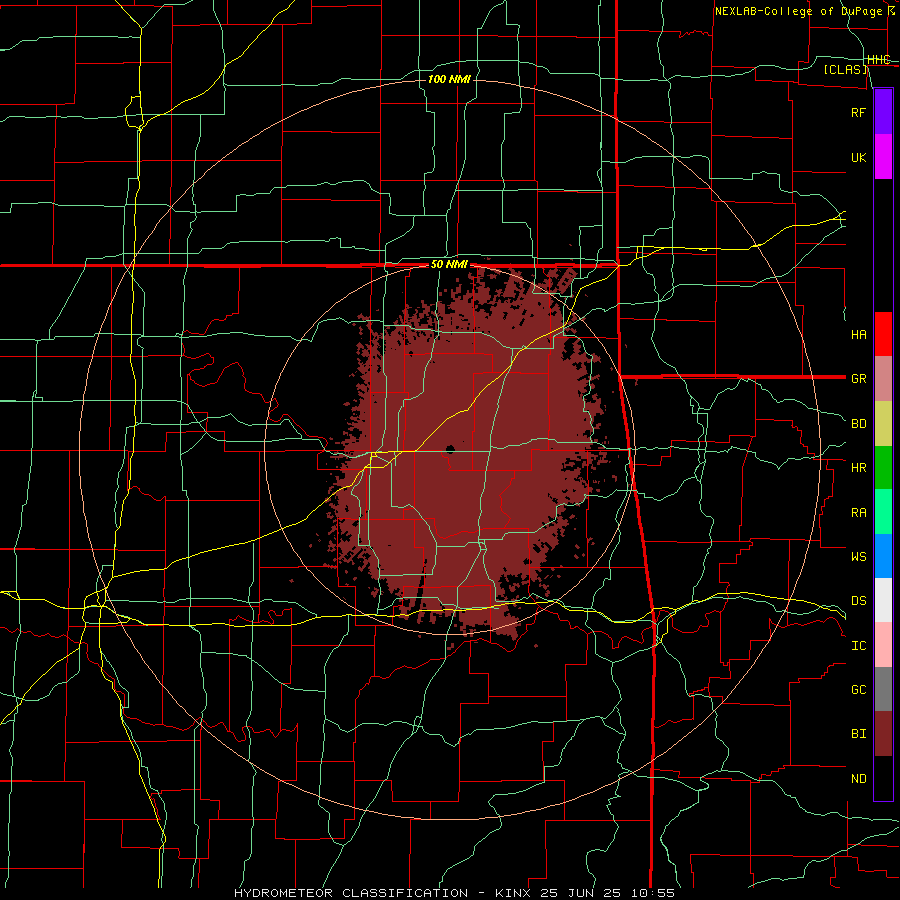
Task: Select the yellow BD legend swatch
Action: (883, 423)
